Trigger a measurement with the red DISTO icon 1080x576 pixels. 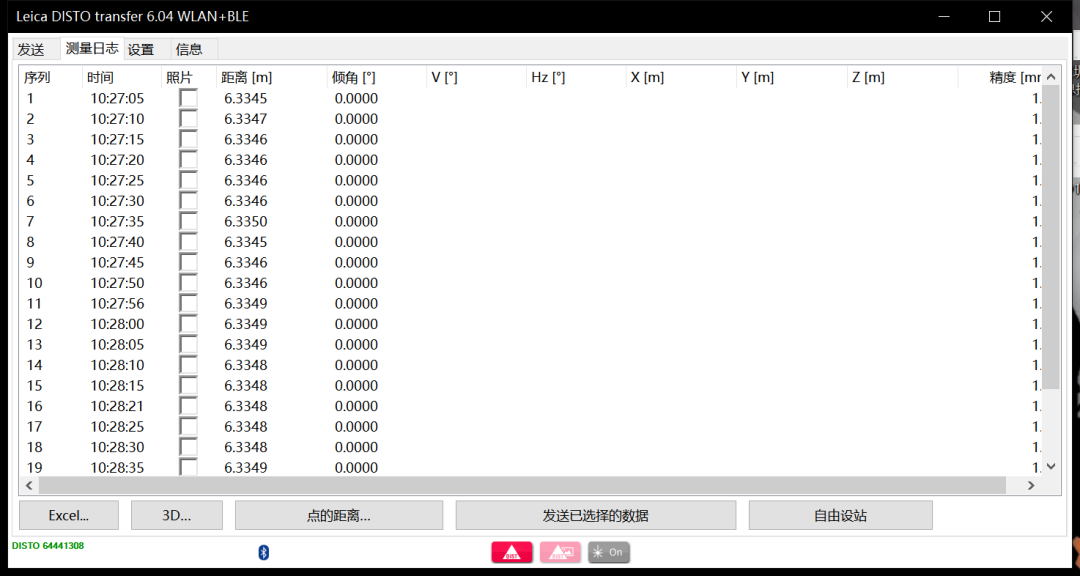click(x=512, y=552)
